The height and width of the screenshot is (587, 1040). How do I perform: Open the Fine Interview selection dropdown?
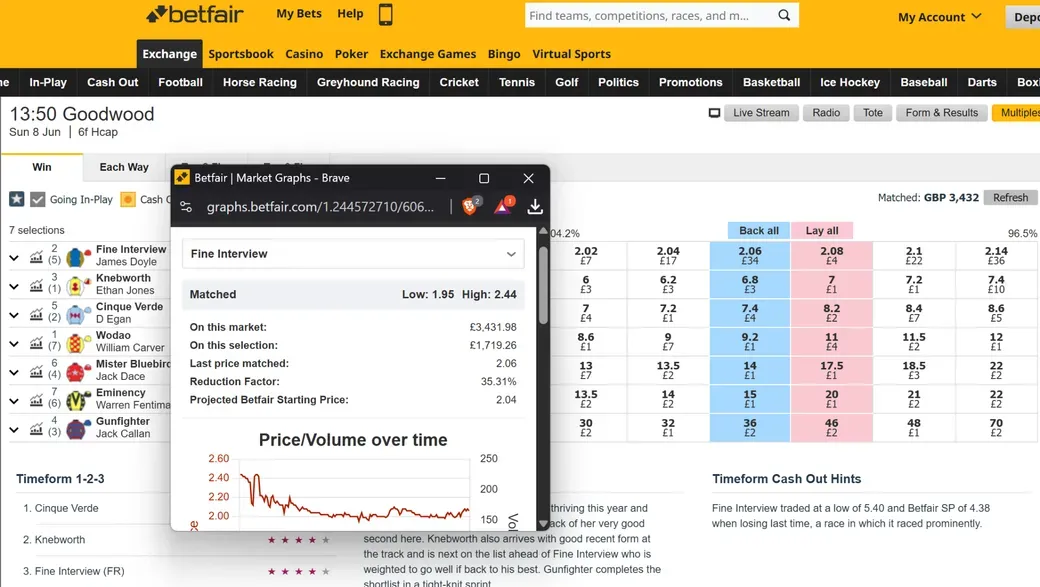click(353, 254)
